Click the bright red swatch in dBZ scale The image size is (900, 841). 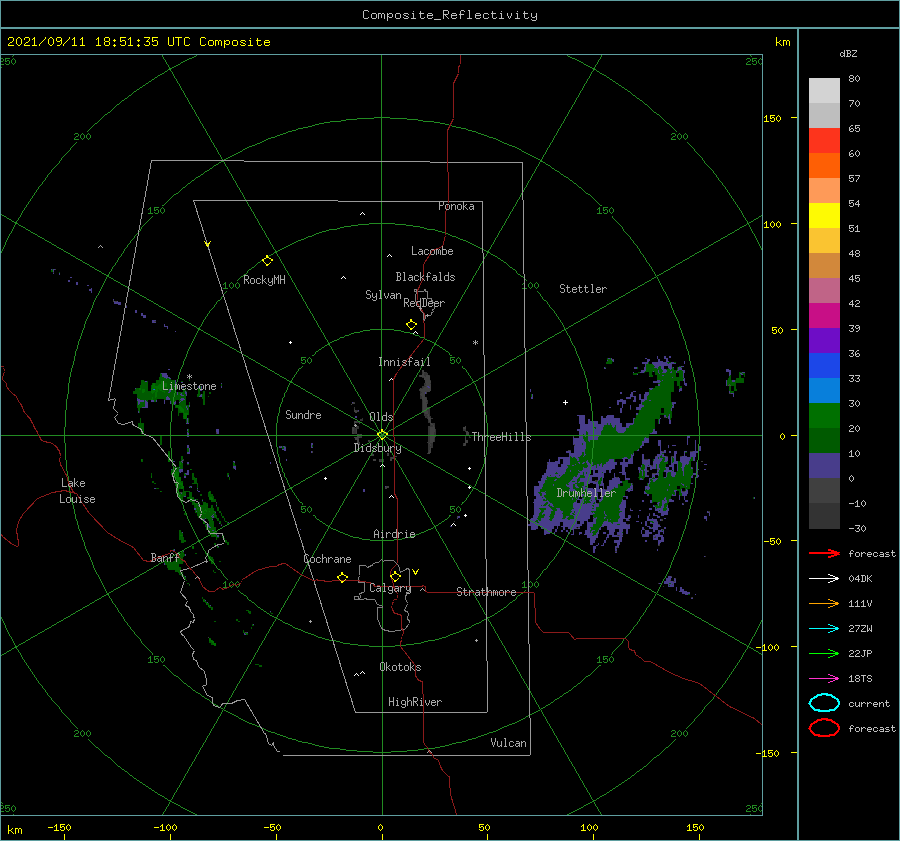pos(824,141)
